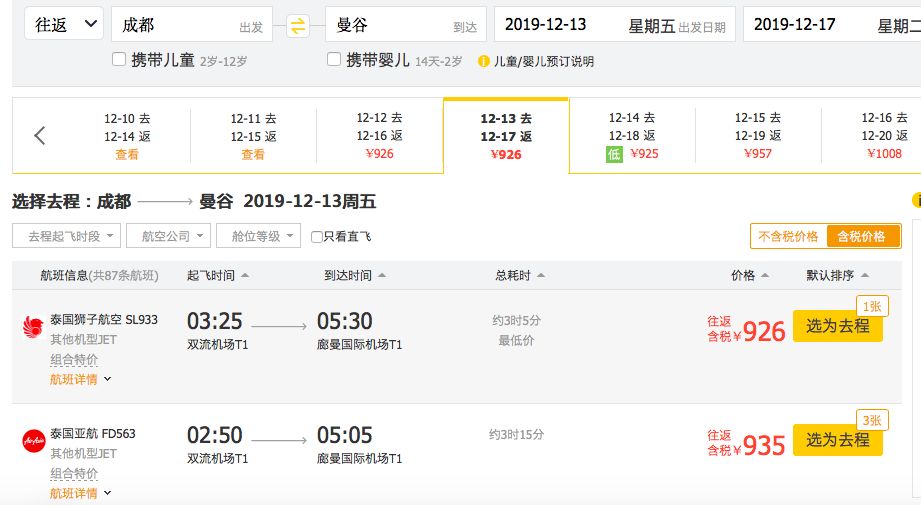Click 总耗时 column header
Viewport: 921px width, 505px height.
click(x=513, y=275)
